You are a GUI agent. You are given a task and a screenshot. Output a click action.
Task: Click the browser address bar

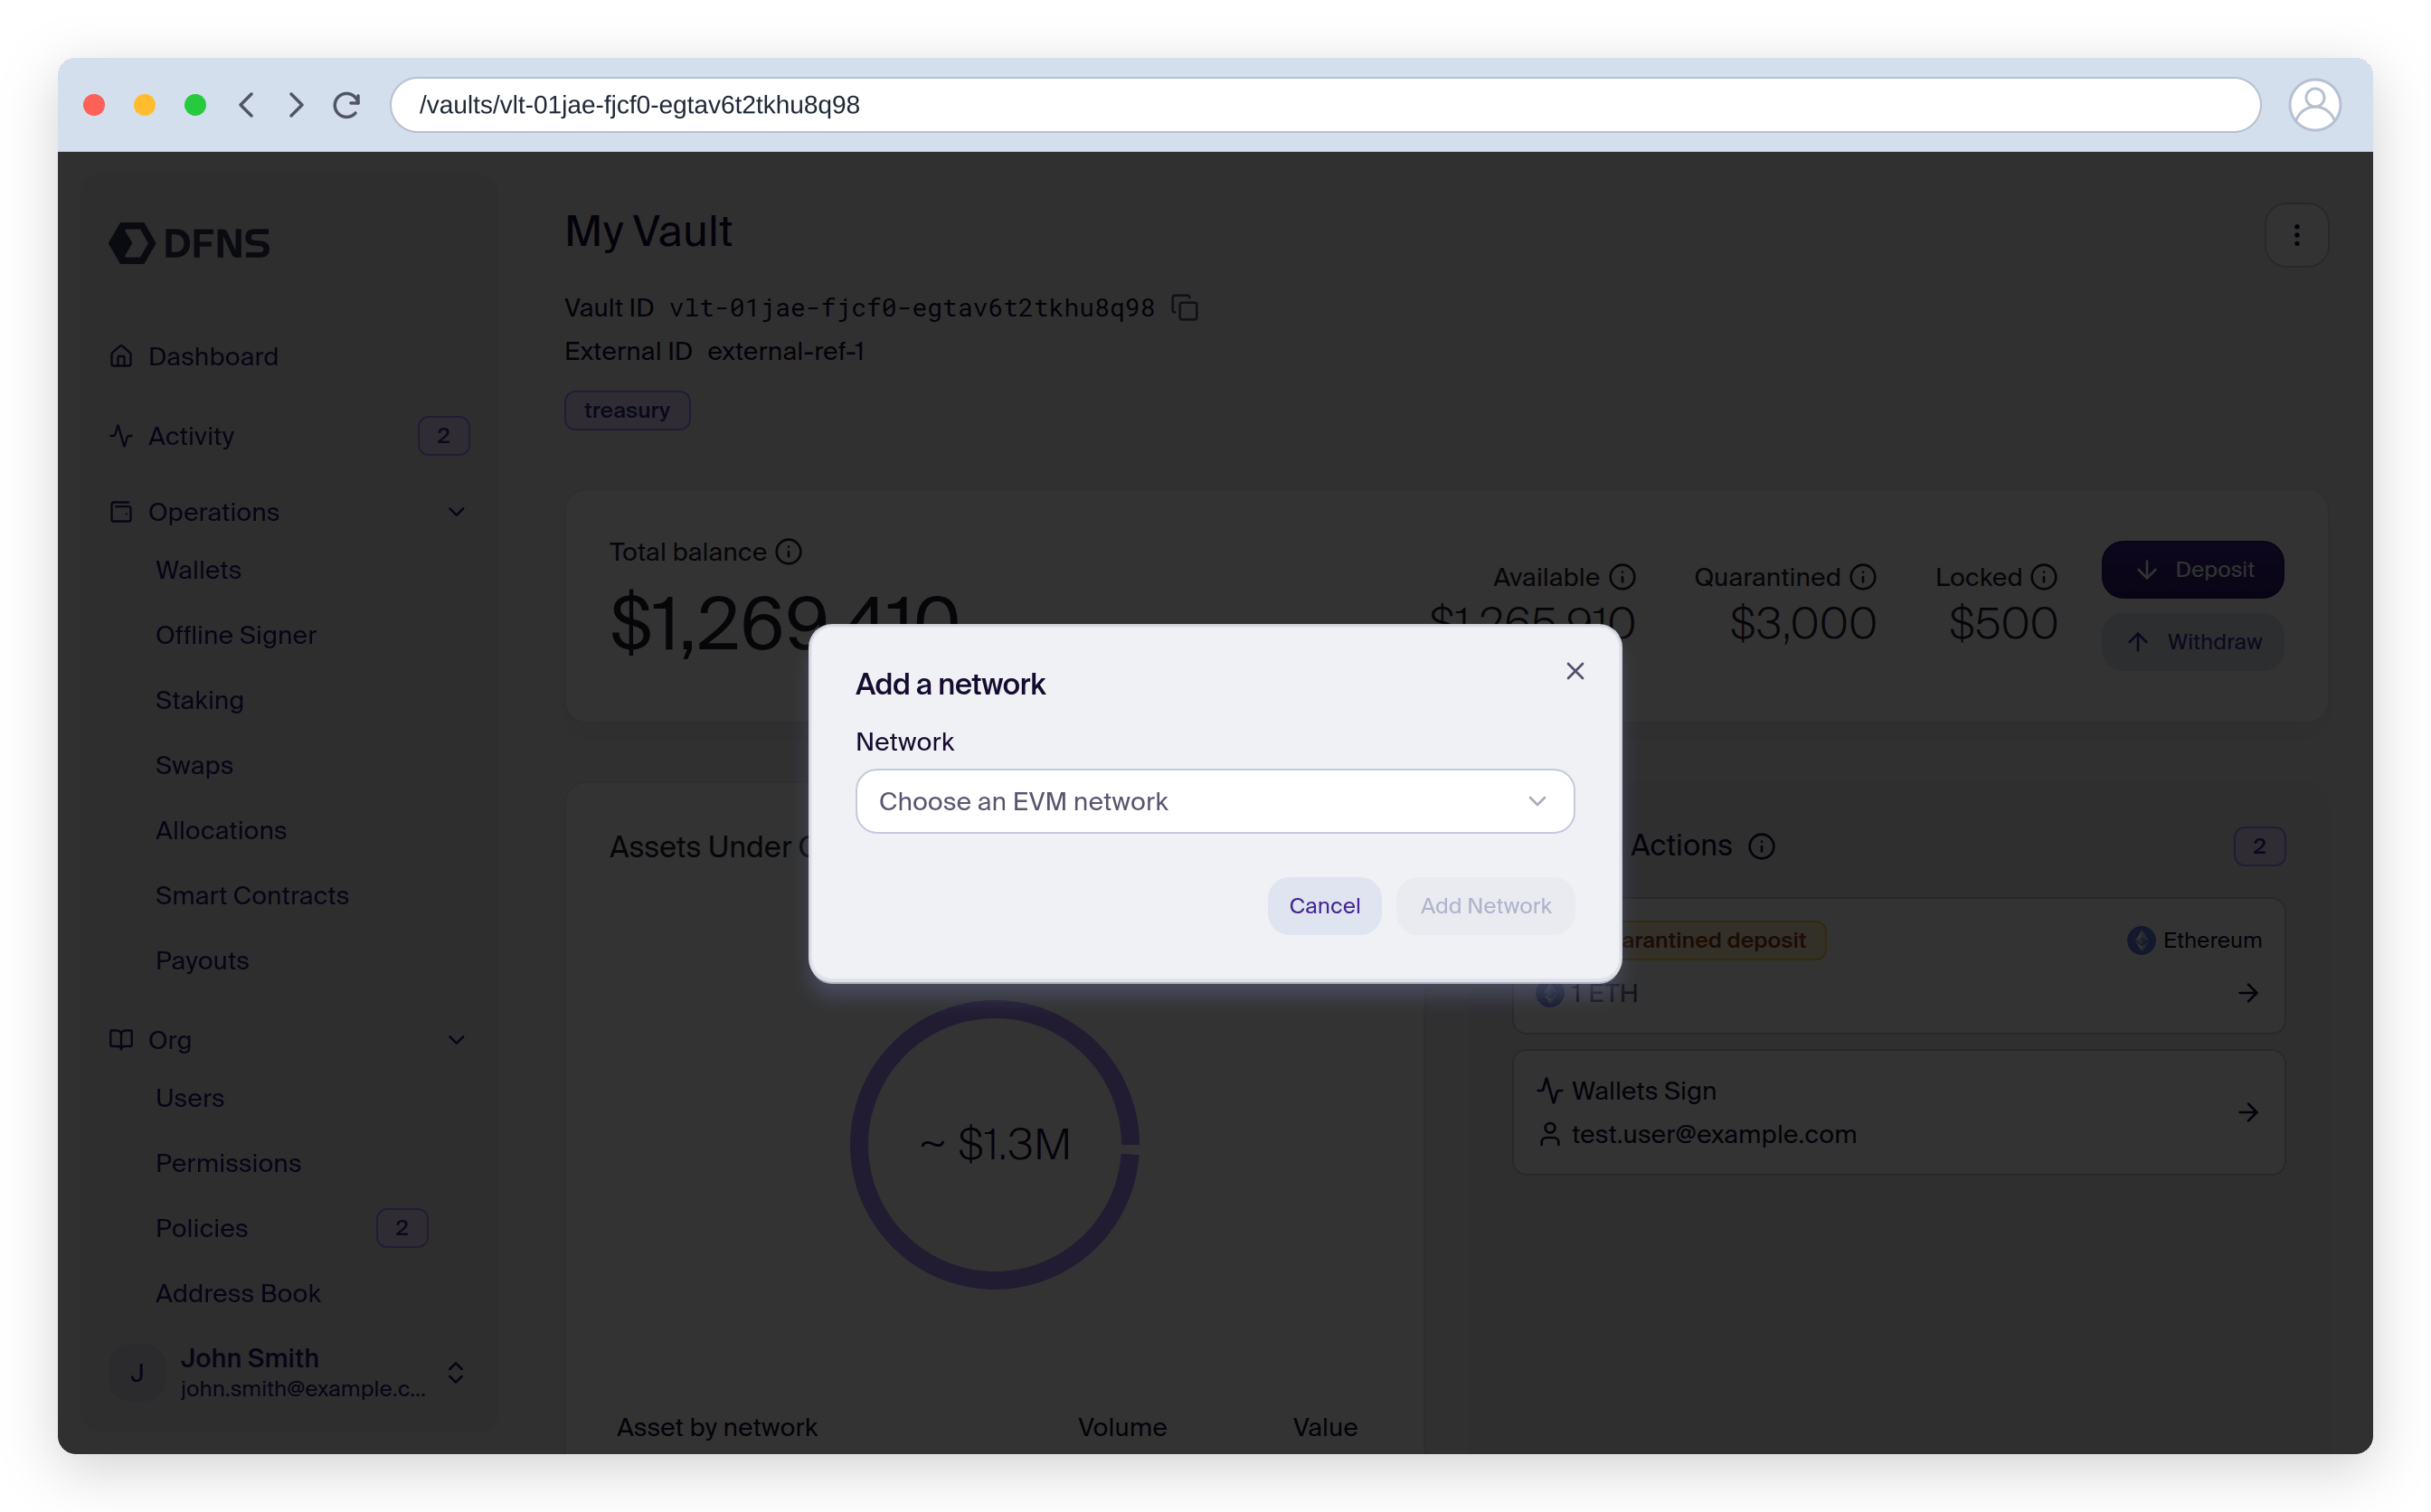[1325, 105]
